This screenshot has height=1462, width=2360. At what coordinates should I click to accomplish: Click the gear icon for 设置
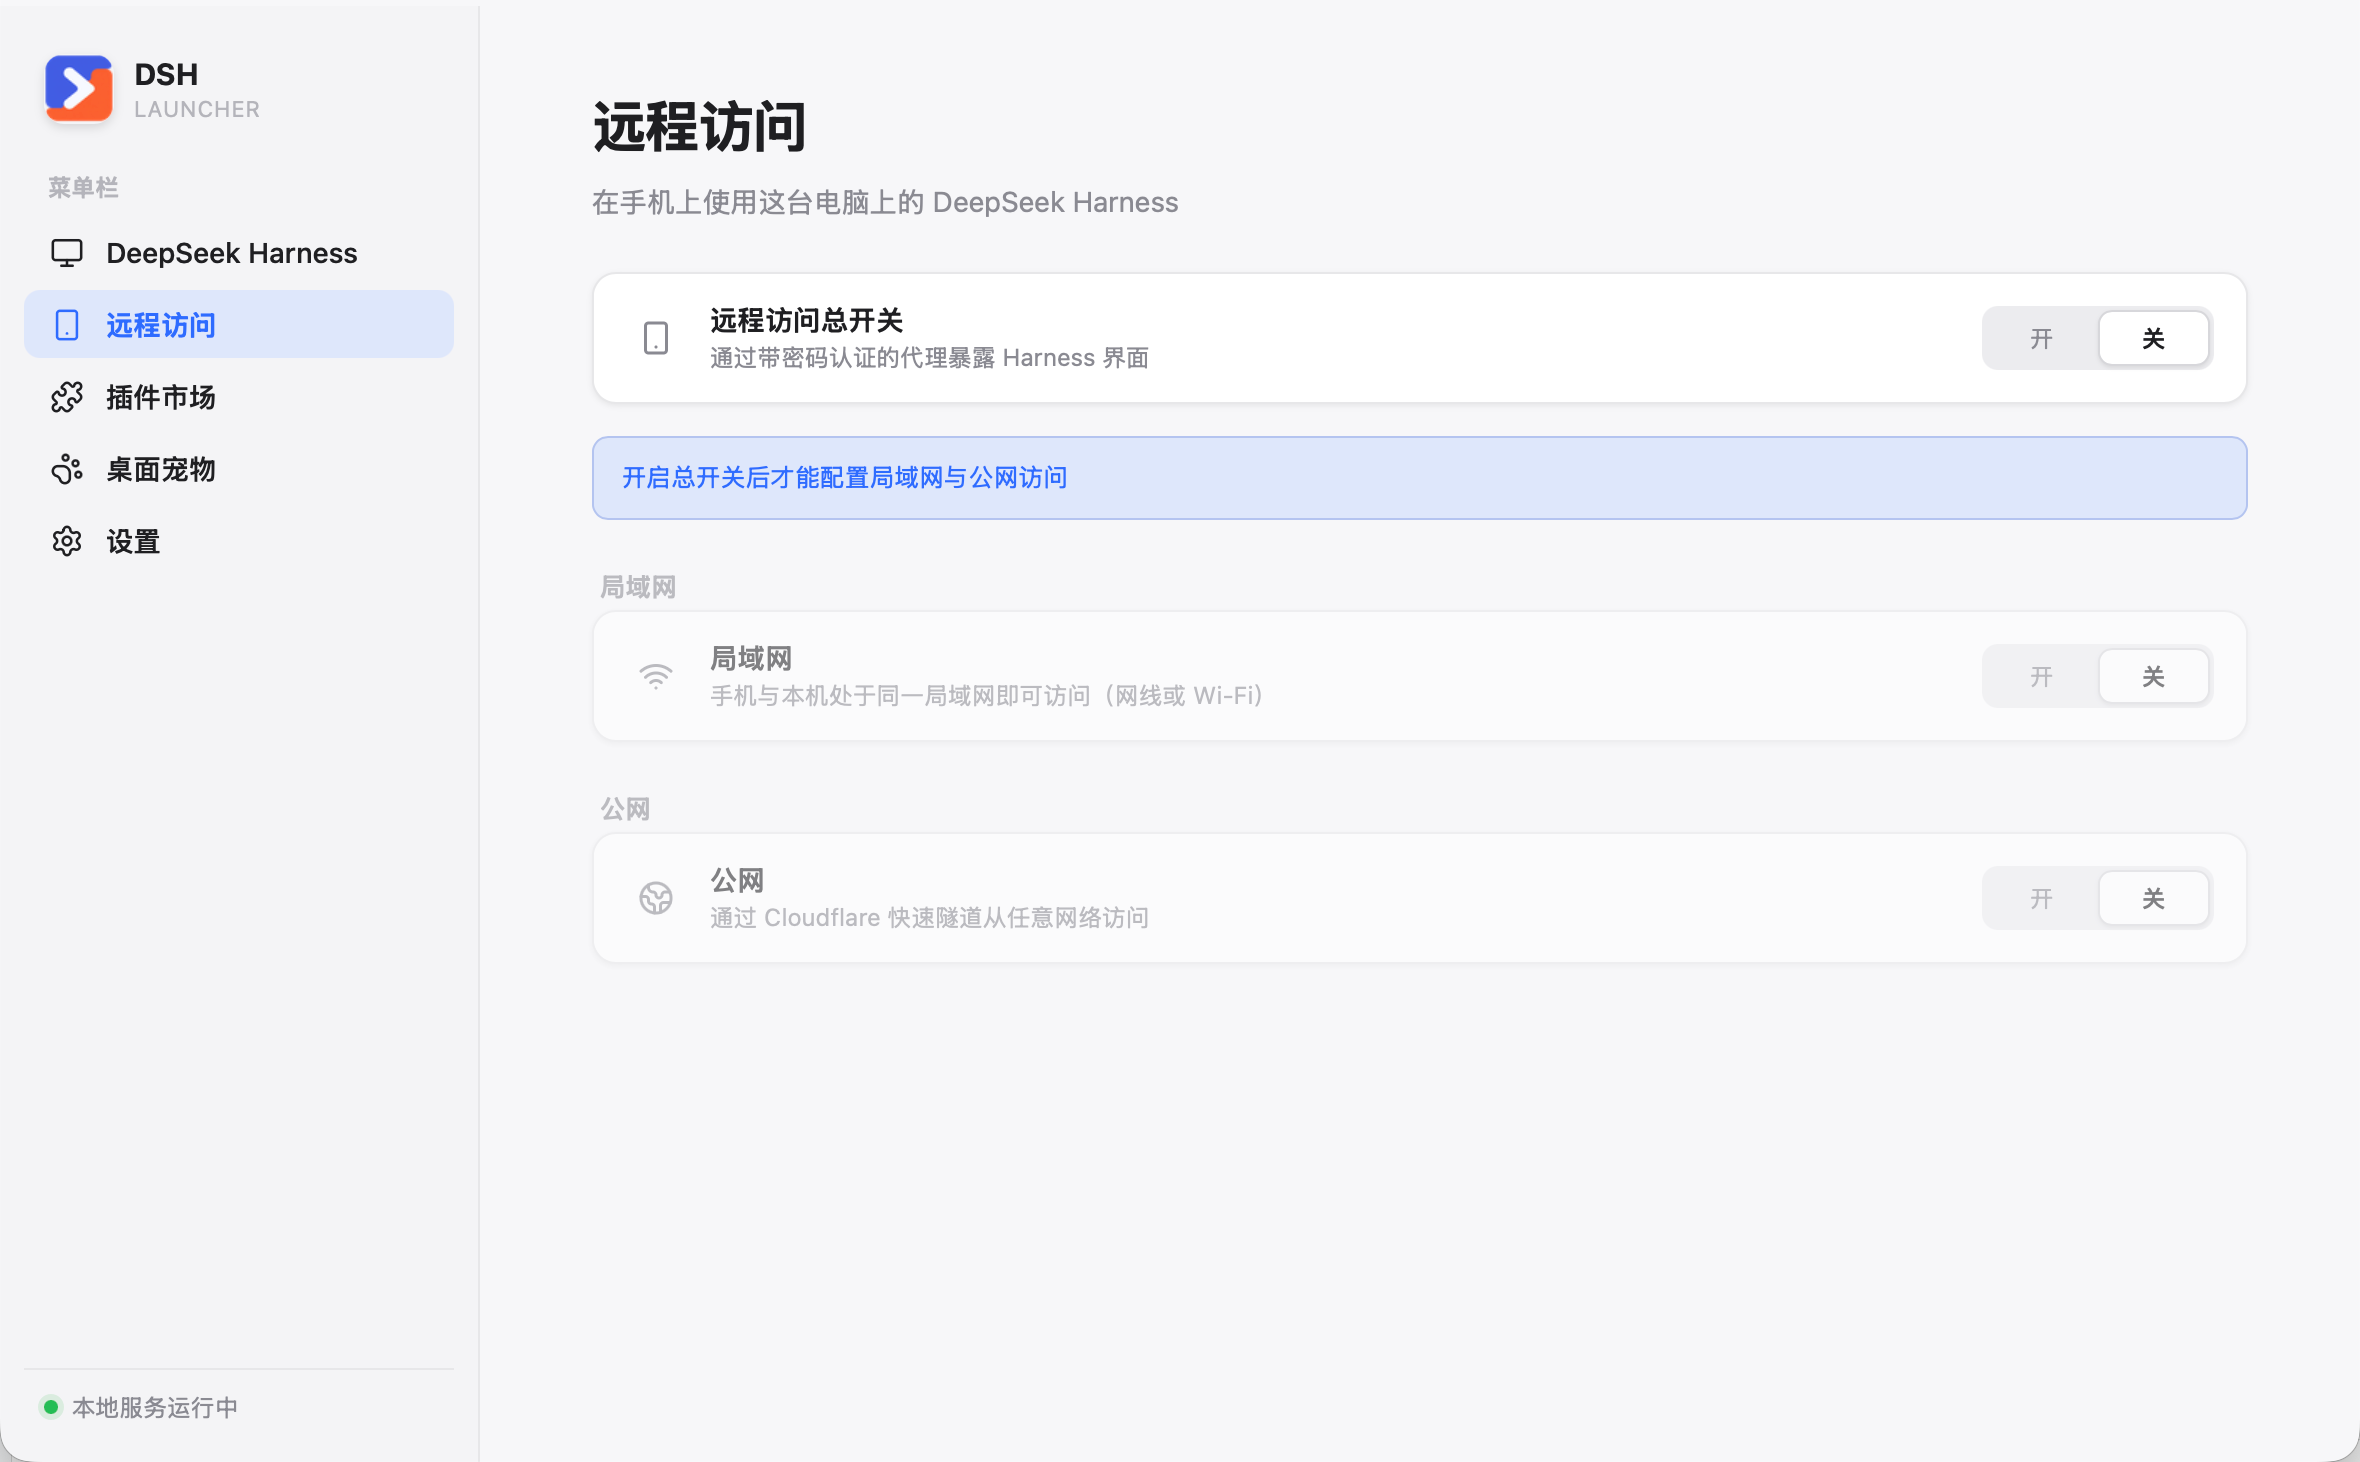67,541
